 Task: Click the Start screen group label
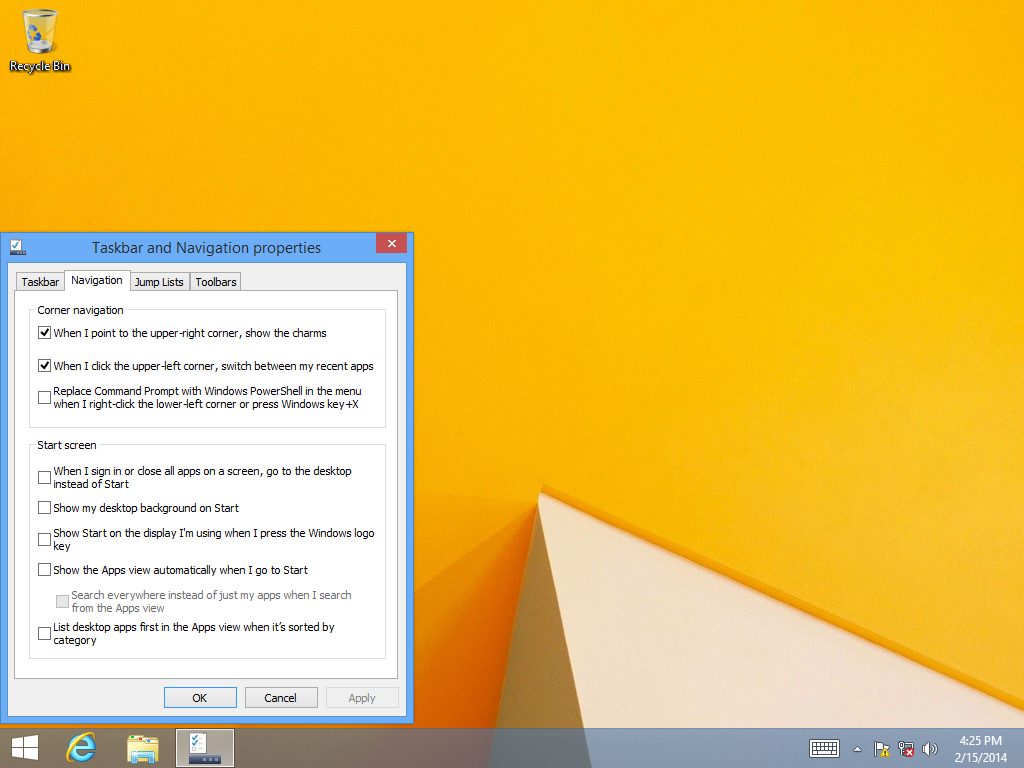click(x=67, y=445)
